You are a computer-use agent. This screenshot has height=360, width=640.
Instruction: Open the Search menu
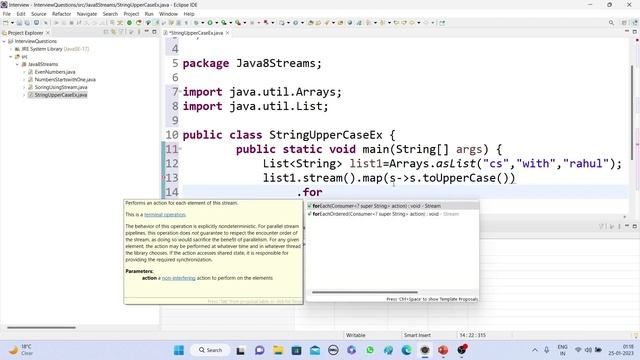click(x=110, y=14)
